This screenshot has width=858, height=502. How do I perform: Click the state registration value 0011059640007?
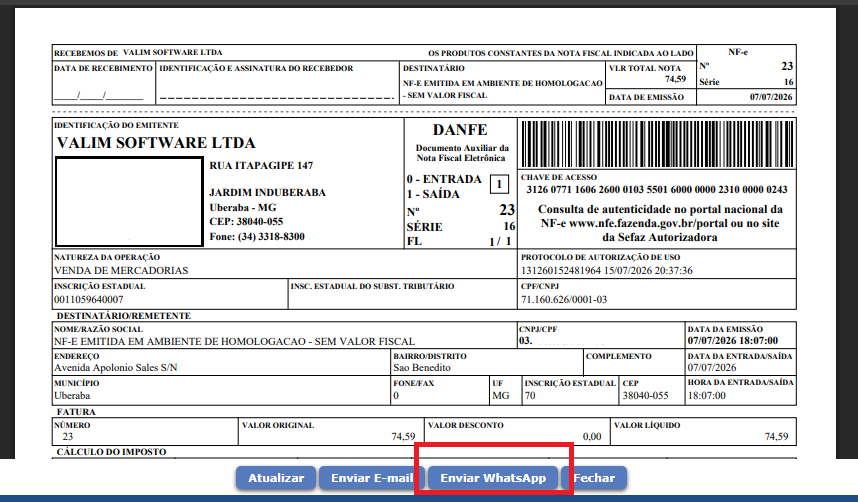pyautogui.click(x=89, y=299)
